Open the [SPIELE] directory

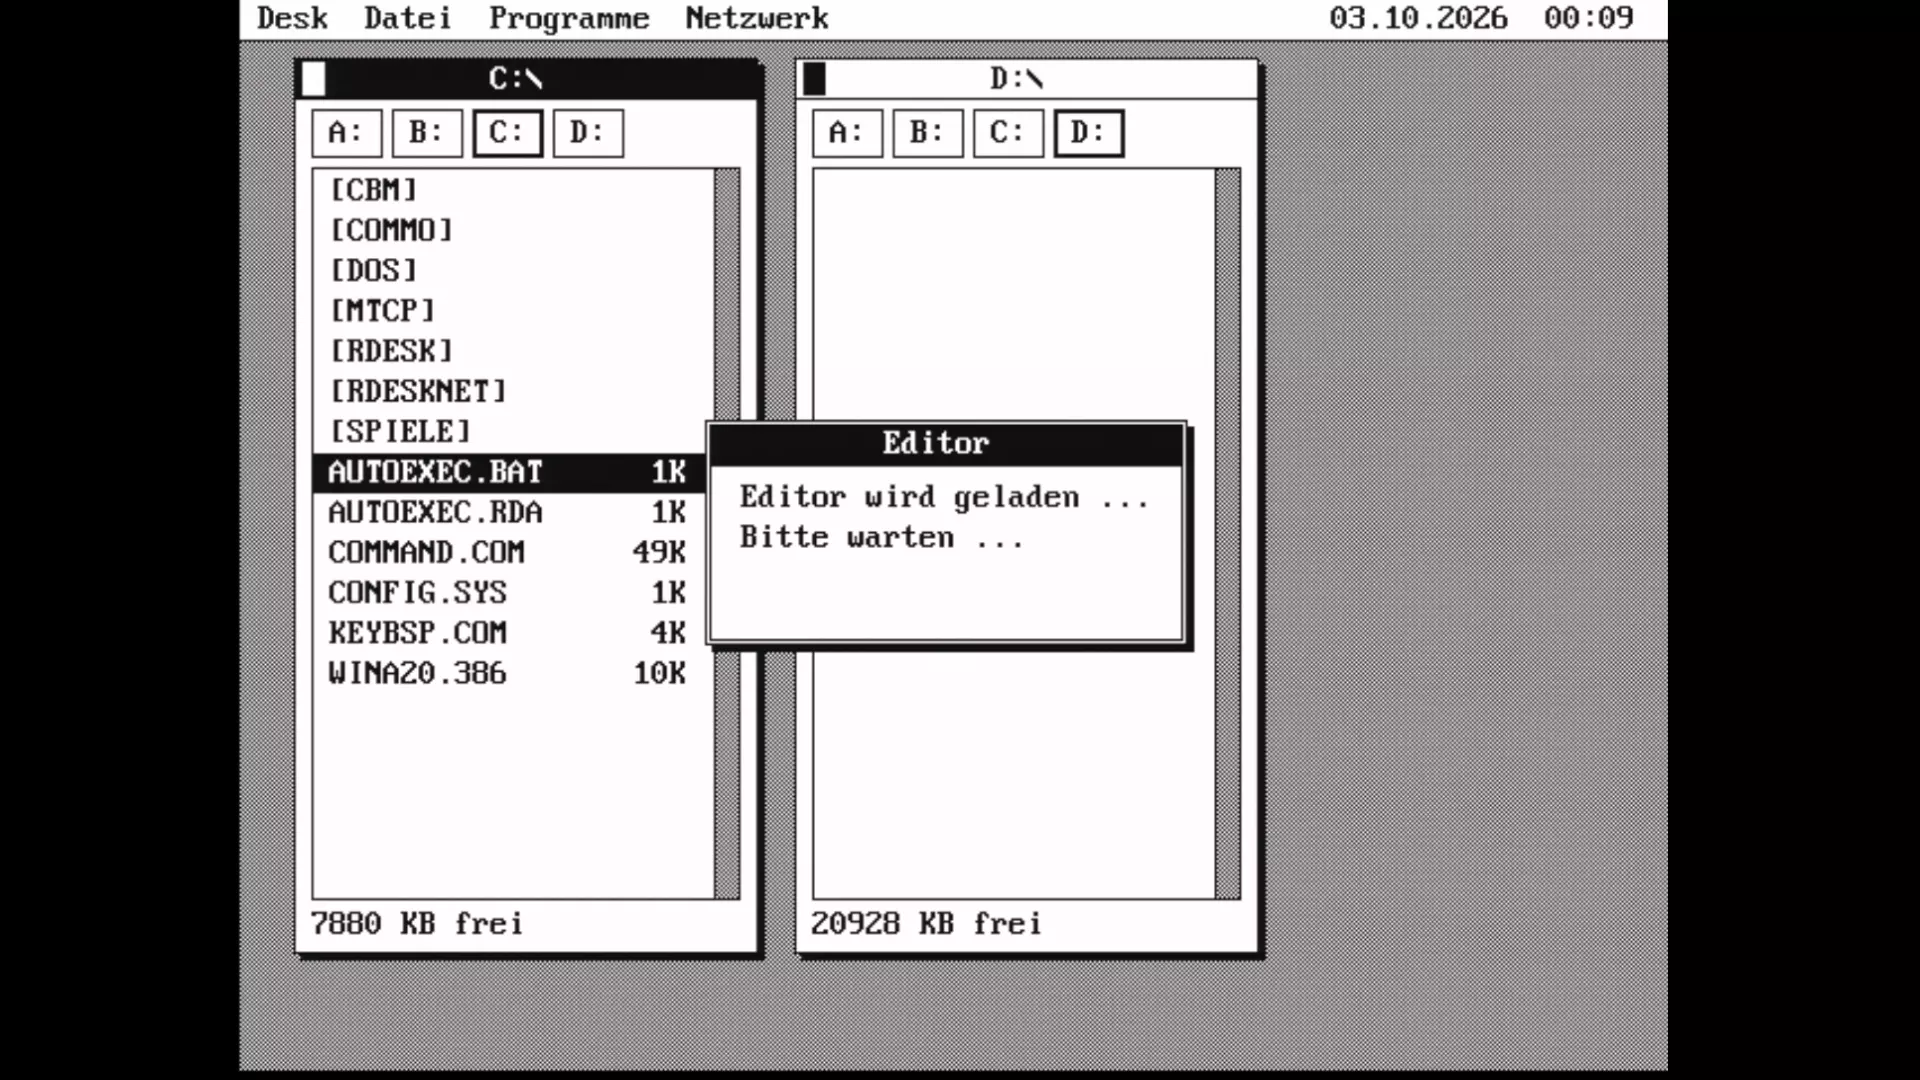coord(400,431)
